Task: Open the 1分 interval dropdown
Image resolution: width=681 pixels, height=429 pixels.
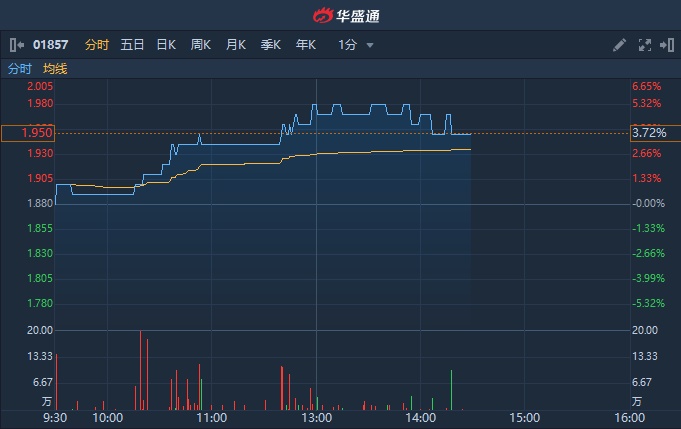Action: point(347,45)
